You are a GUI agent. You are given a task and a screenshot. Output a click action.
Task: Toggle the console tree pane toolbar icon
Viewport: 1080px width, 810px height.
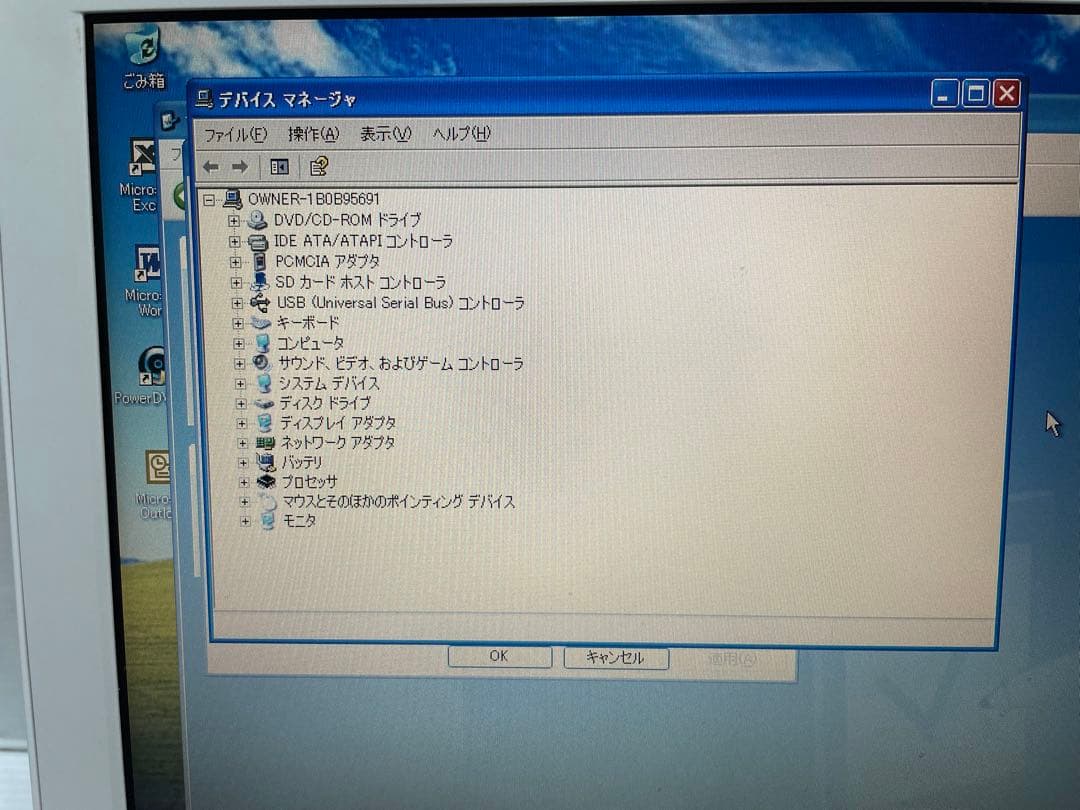click(279, 167)
